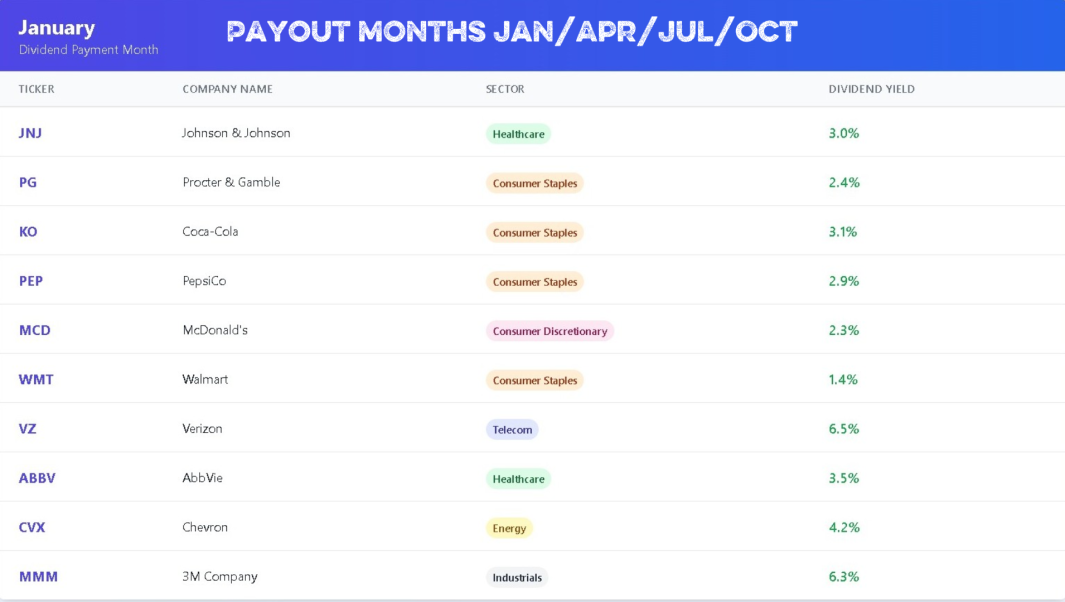
Task: Click the 4.2% dividend yield value
Action: pos(844,527)
